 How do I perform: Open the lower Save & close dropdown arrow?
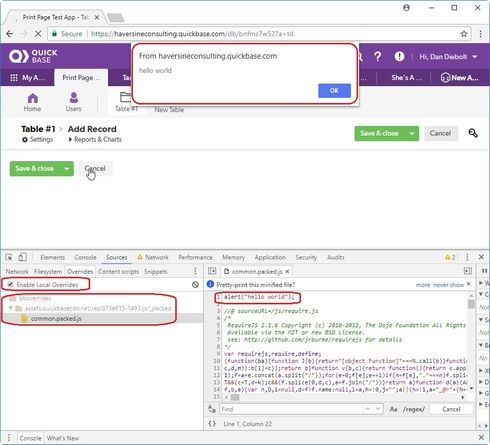coord(67,169)
